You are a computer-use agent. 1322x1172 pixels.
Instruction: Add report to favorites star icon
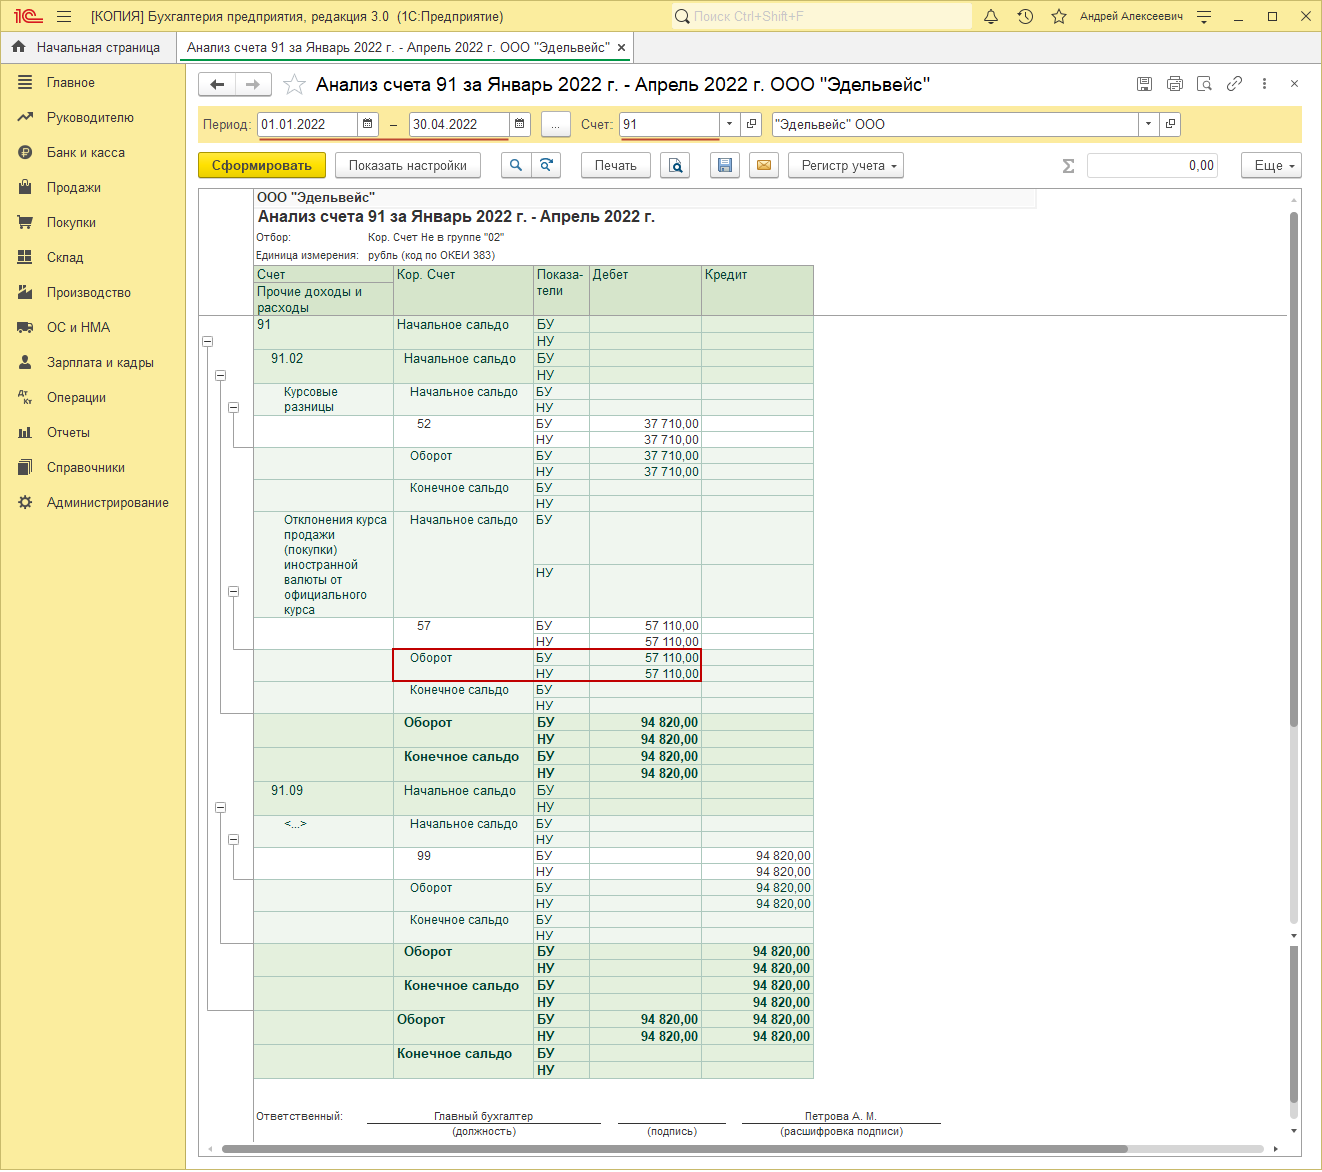[x=294, y=85]
